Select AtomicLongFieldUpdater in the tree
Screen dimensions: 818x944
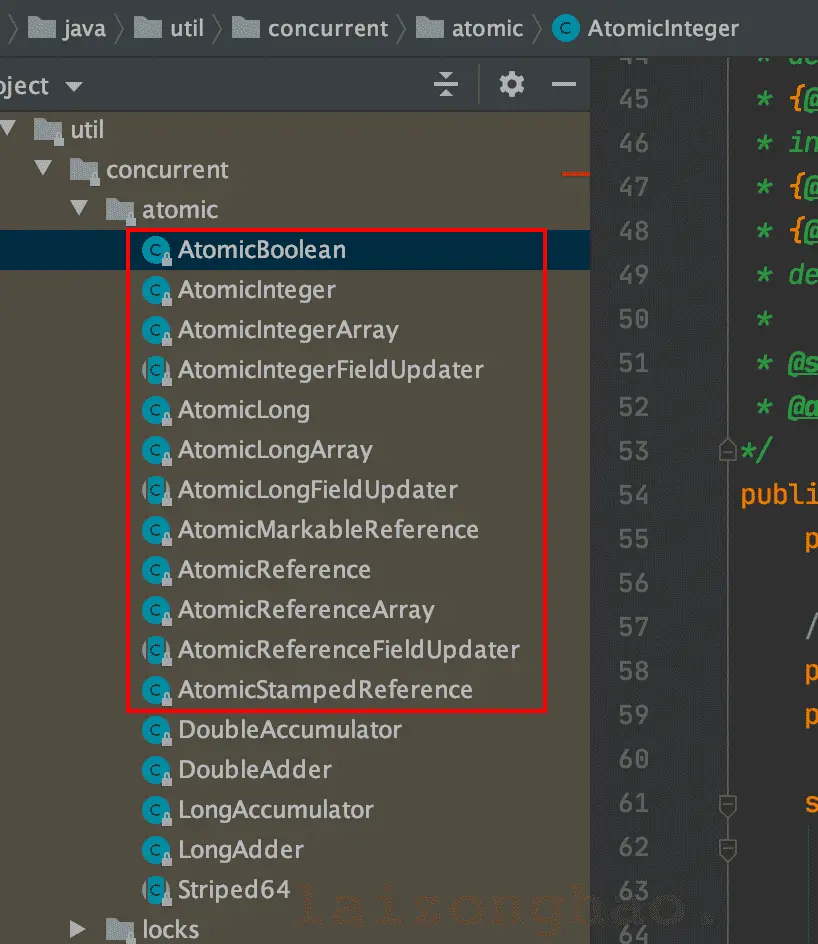[x=318, y=490]
